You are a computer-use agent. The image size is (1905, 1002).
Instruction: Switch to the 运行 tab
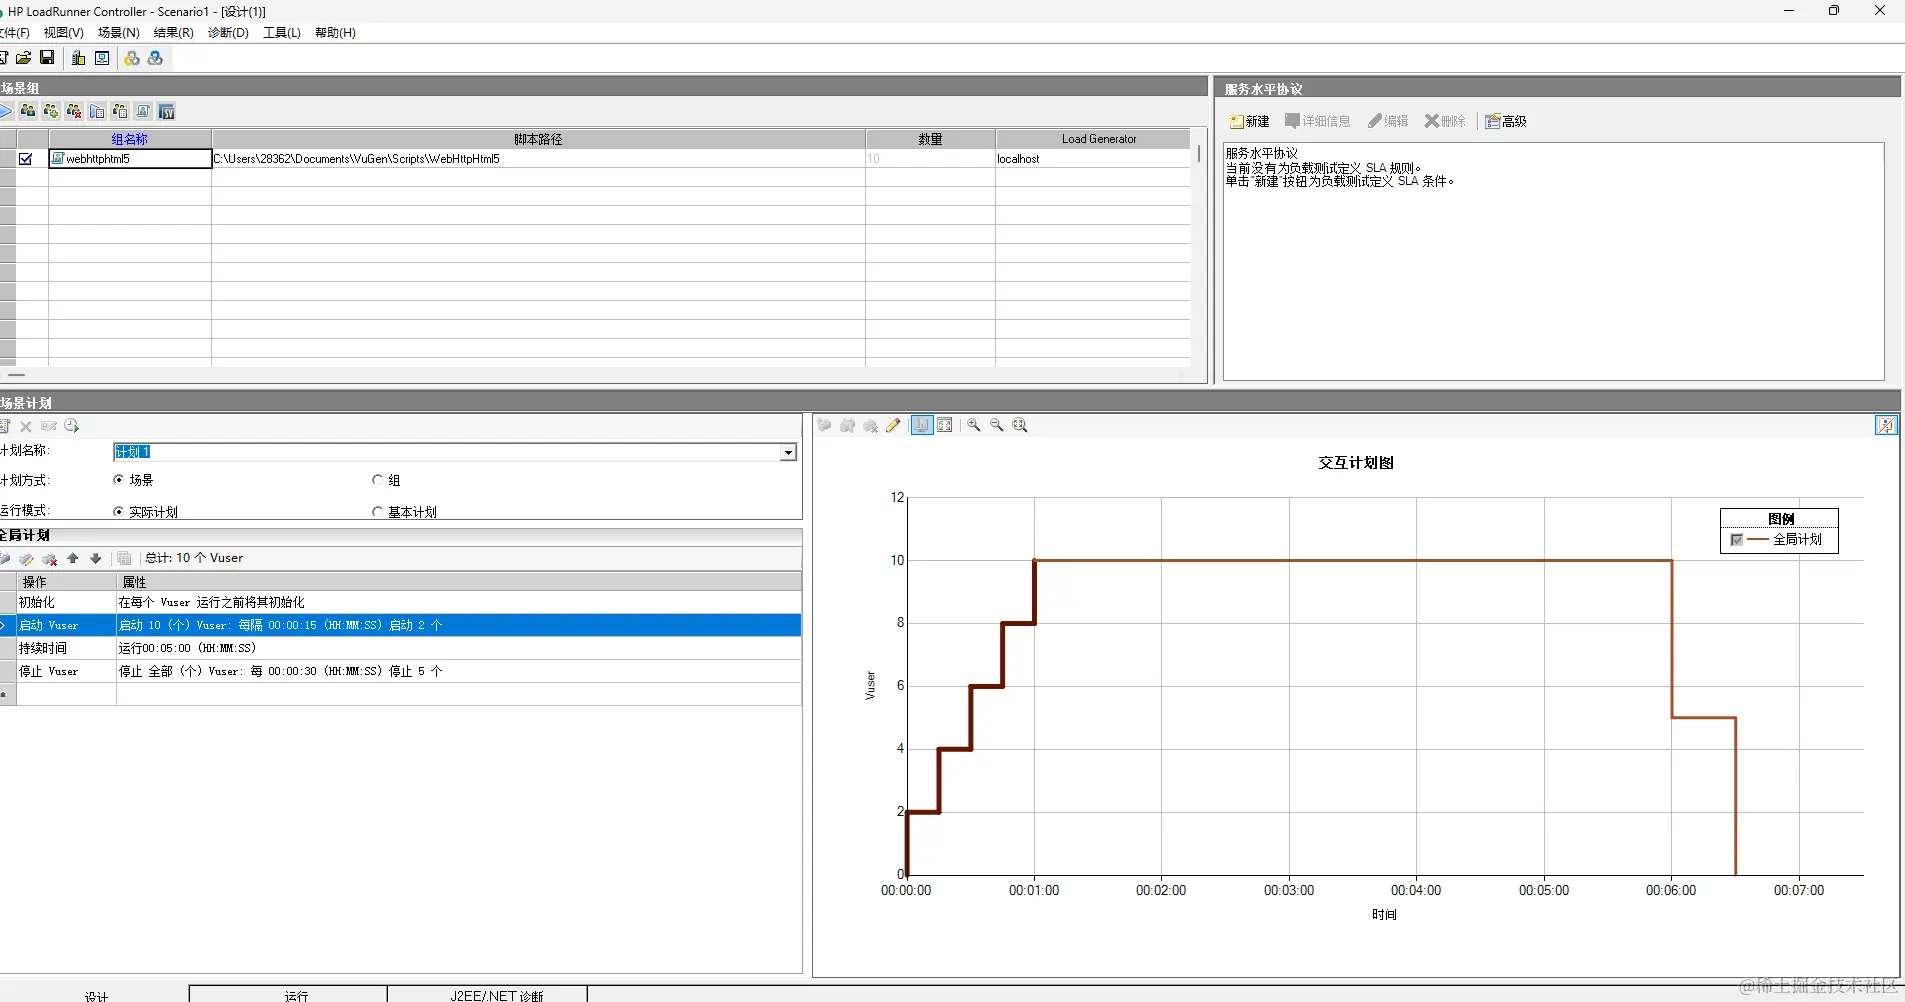[288, 995]
